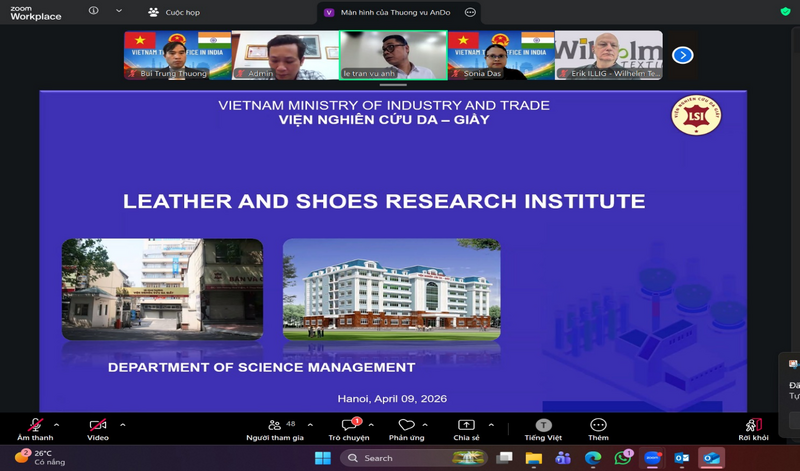This screenshot has height=471, width=800.
Task: Leave the meeting (Rời khỏi)
Action: tap(753, 426)
